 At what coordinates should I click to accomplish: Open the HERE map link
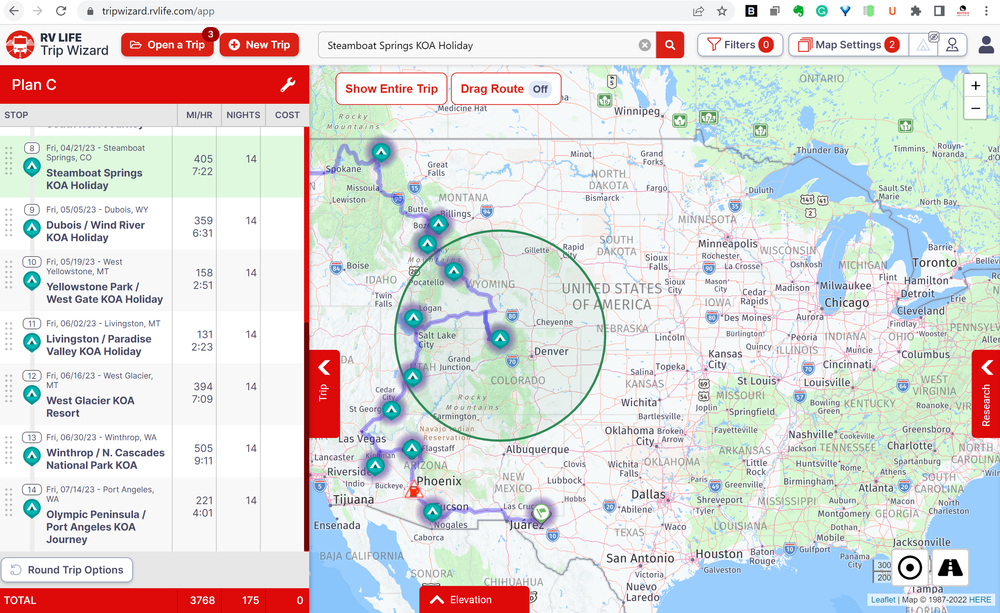(980, 600)
